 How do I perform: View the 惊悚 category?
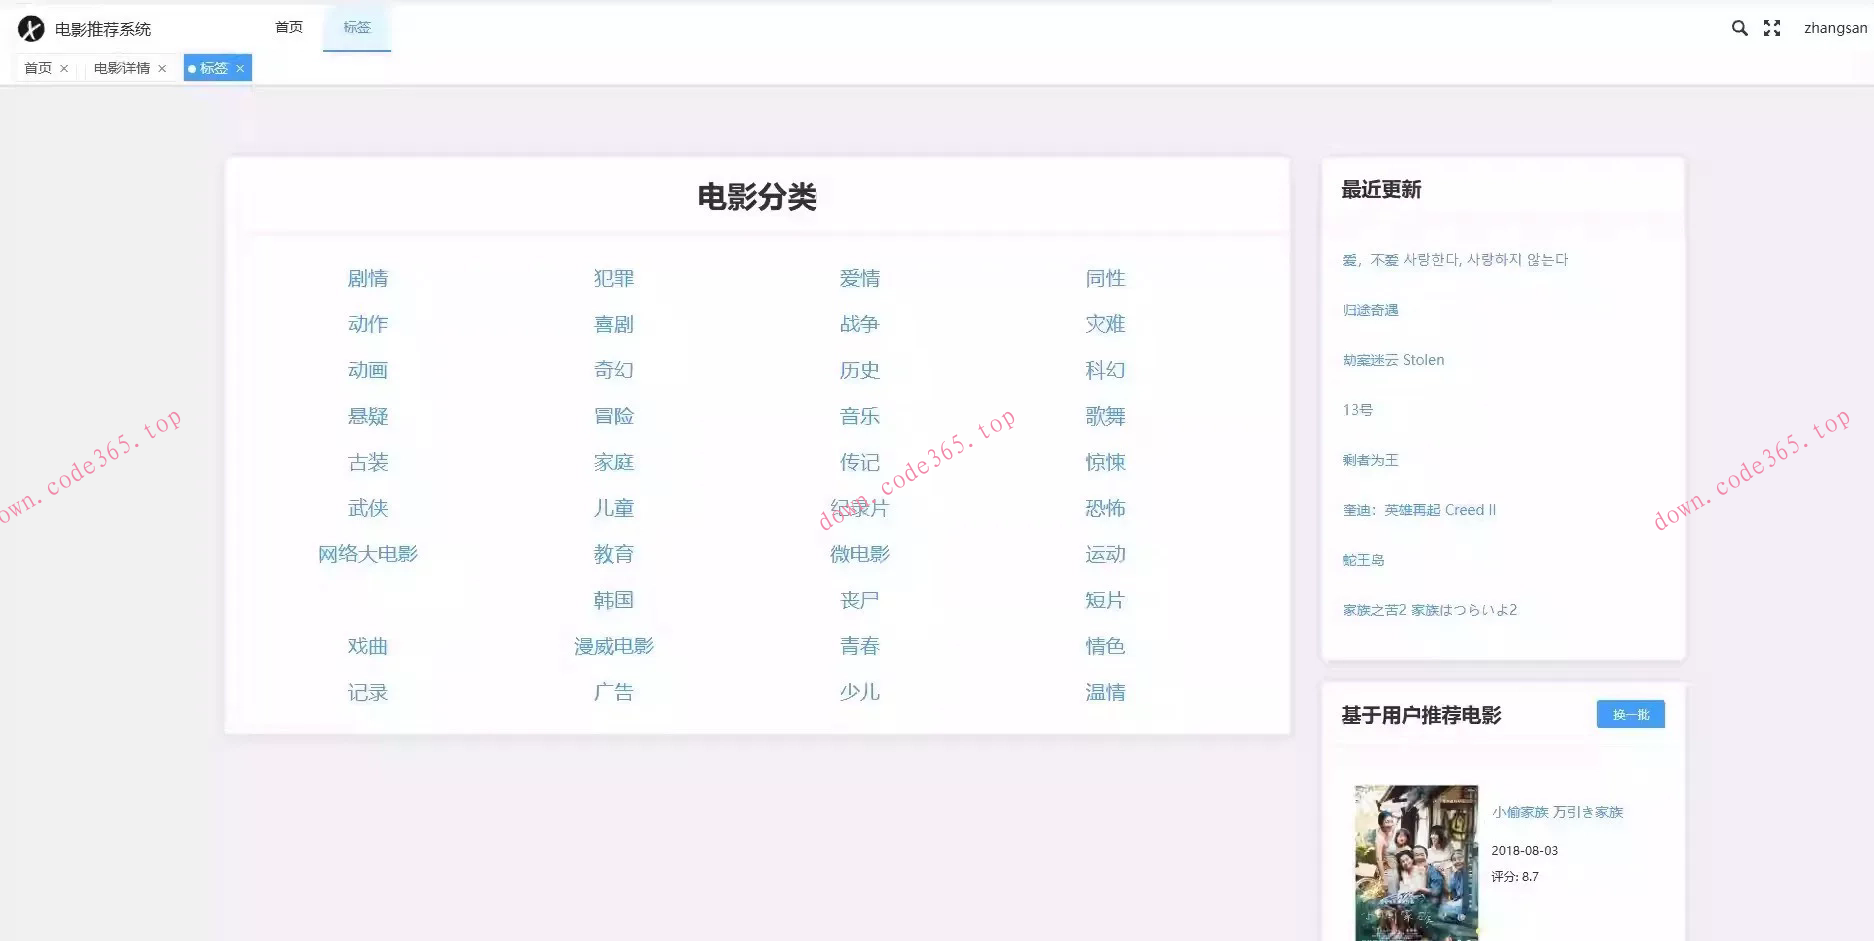tap(1106, 462)
